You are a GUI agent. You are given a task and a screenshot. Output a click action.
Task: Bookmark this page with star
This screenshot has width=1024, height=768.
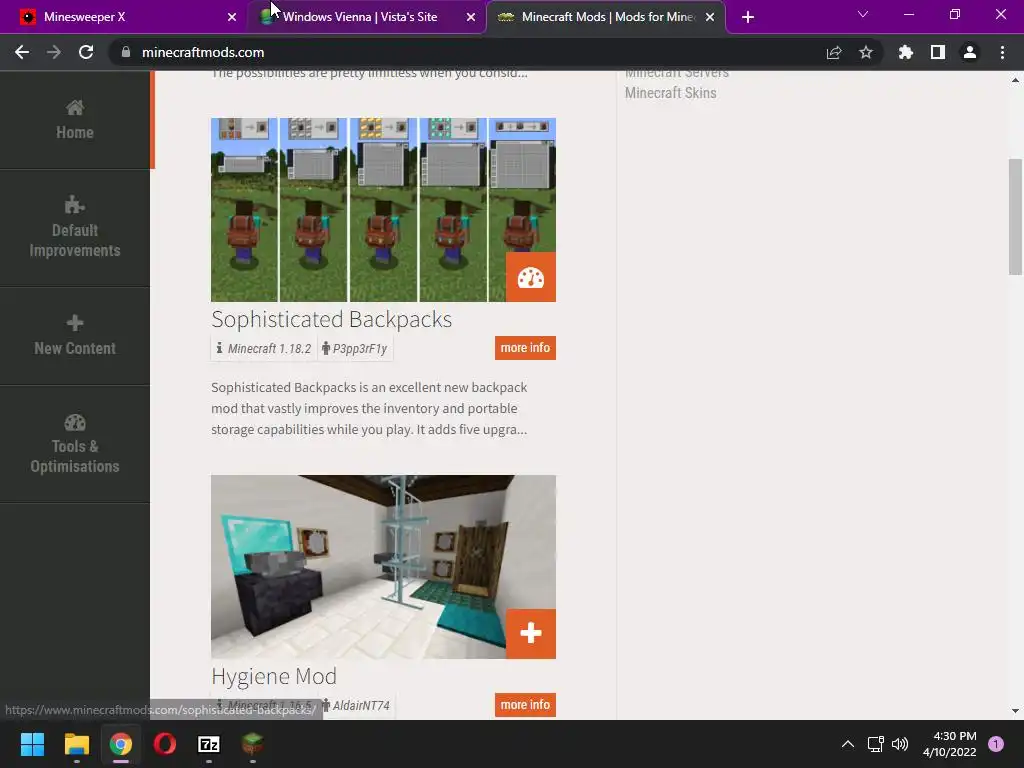pyautogui.click(x=866, y=52)
